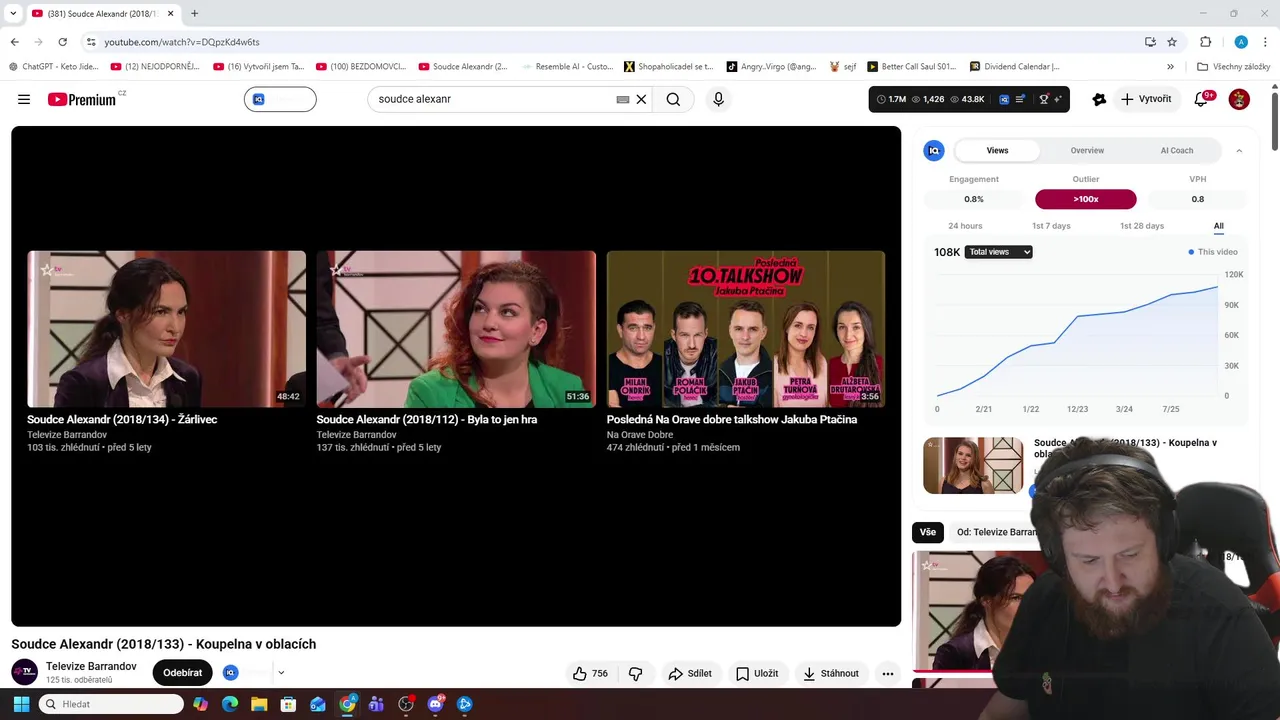
Task: Click the flower-shaped icon beside Vytvořit
Action: 1099,99
